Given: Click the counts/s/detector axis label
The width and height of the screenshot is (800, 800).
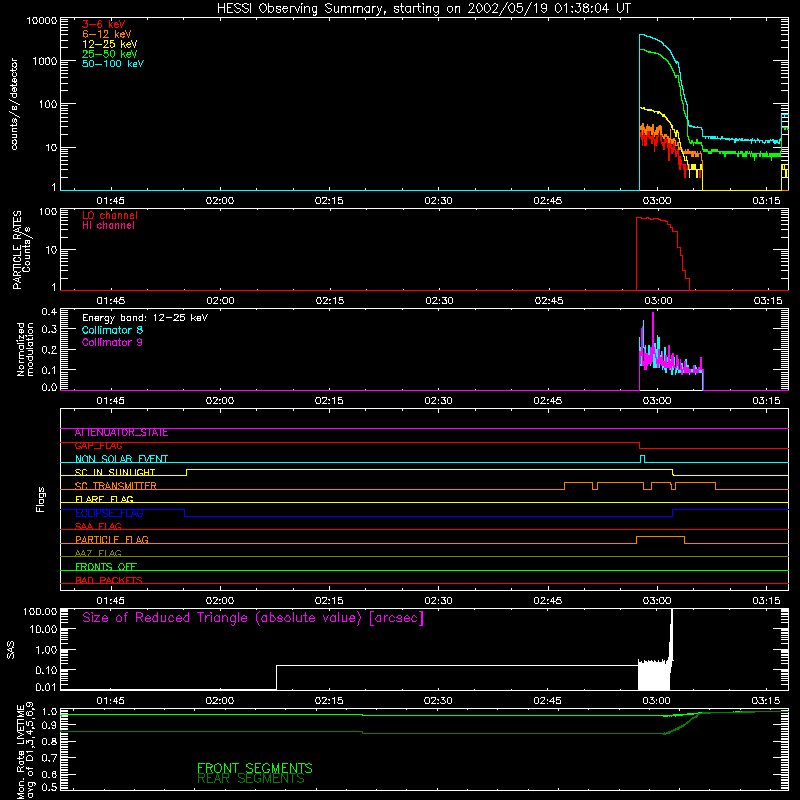Looking at the screenshot, I should pyautogui.click(x=14, y=104).
